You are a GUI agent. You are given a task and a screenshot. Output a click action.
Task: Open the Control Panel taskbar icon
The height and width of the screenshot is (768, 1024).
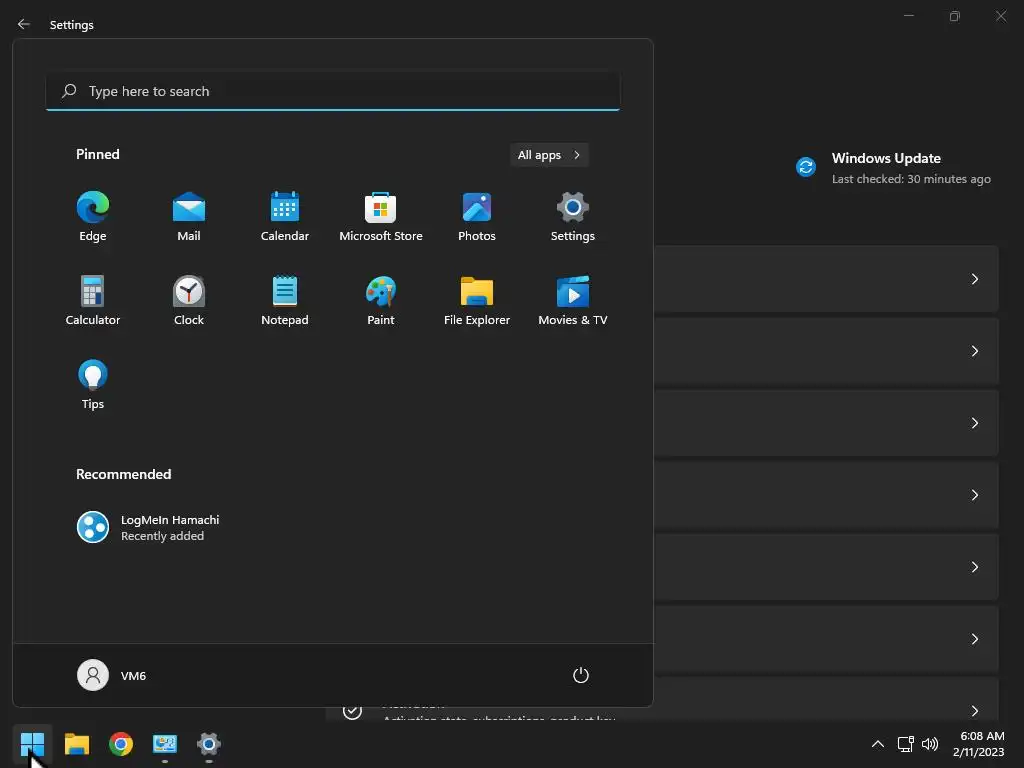(x=165, y=744)
